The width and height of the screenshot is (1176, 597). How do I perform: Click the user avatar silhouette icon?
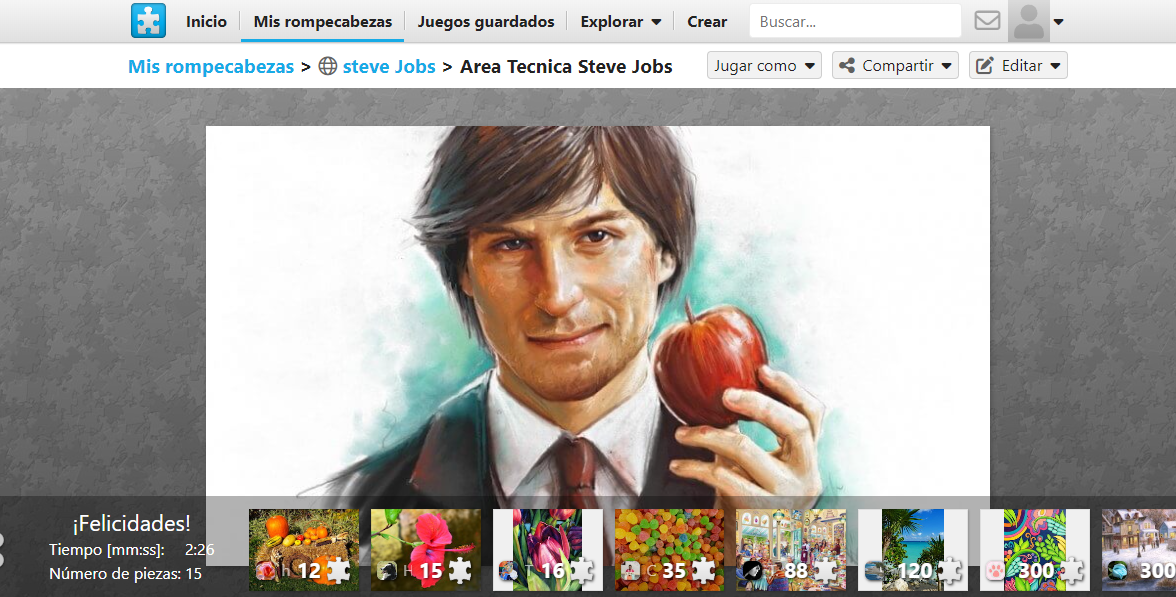[1028, 21]
